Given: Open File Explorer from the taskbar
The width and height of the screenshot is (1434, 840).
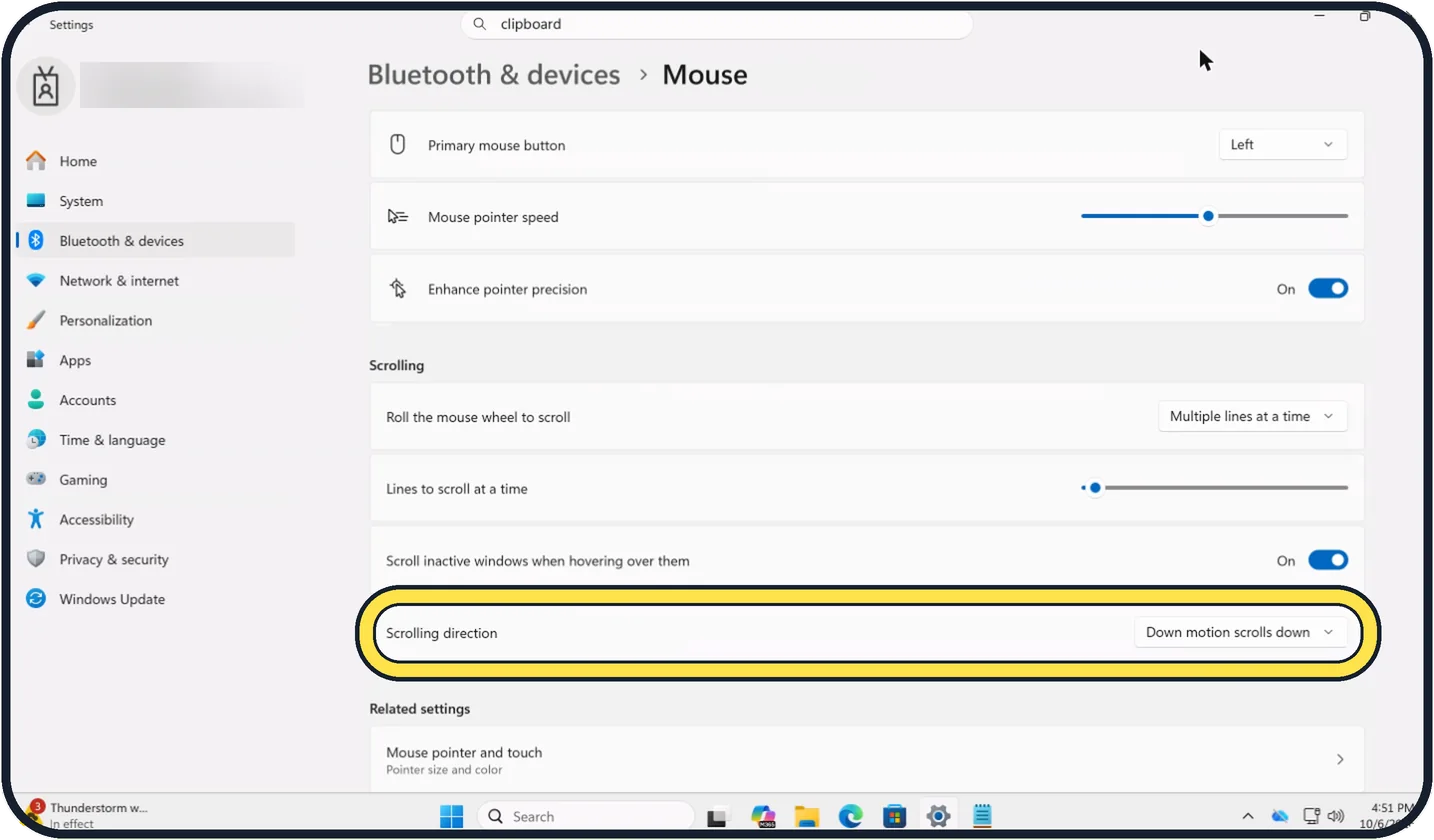Looking at the screenshot, I should pyautogui.click(x=807, y=816).
